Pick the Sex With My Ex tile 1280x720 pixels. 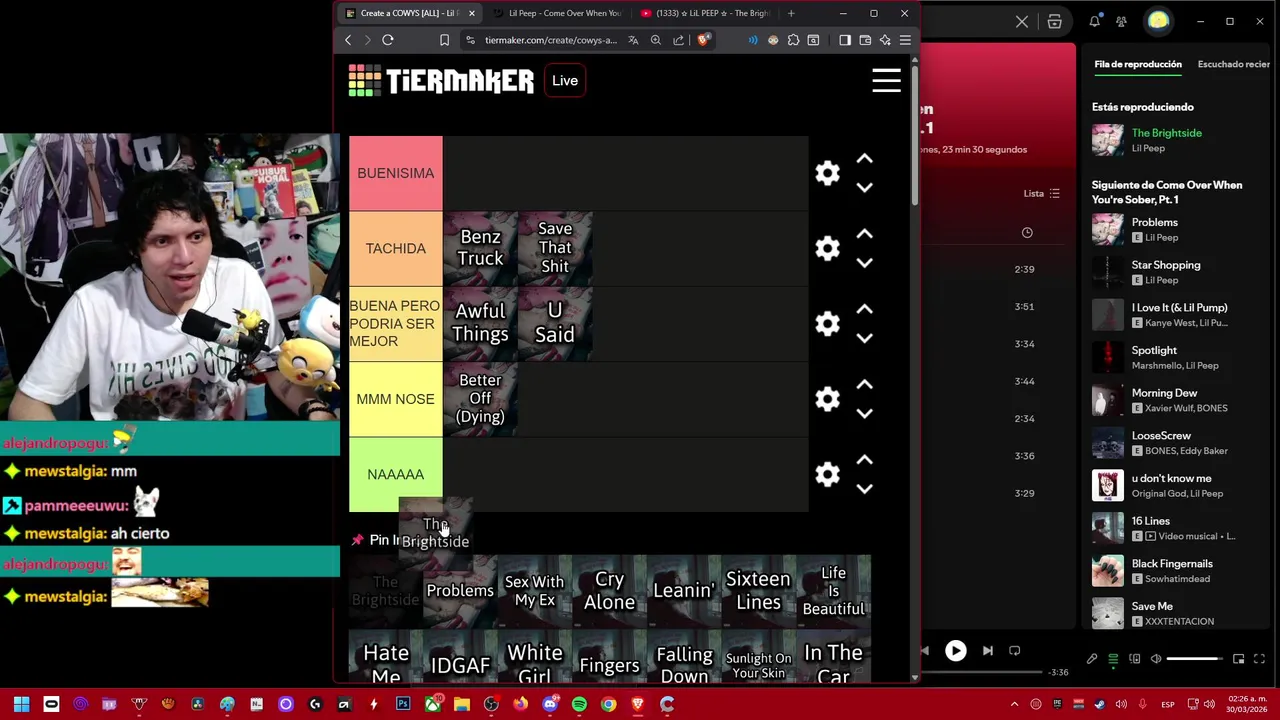point(534,591)
